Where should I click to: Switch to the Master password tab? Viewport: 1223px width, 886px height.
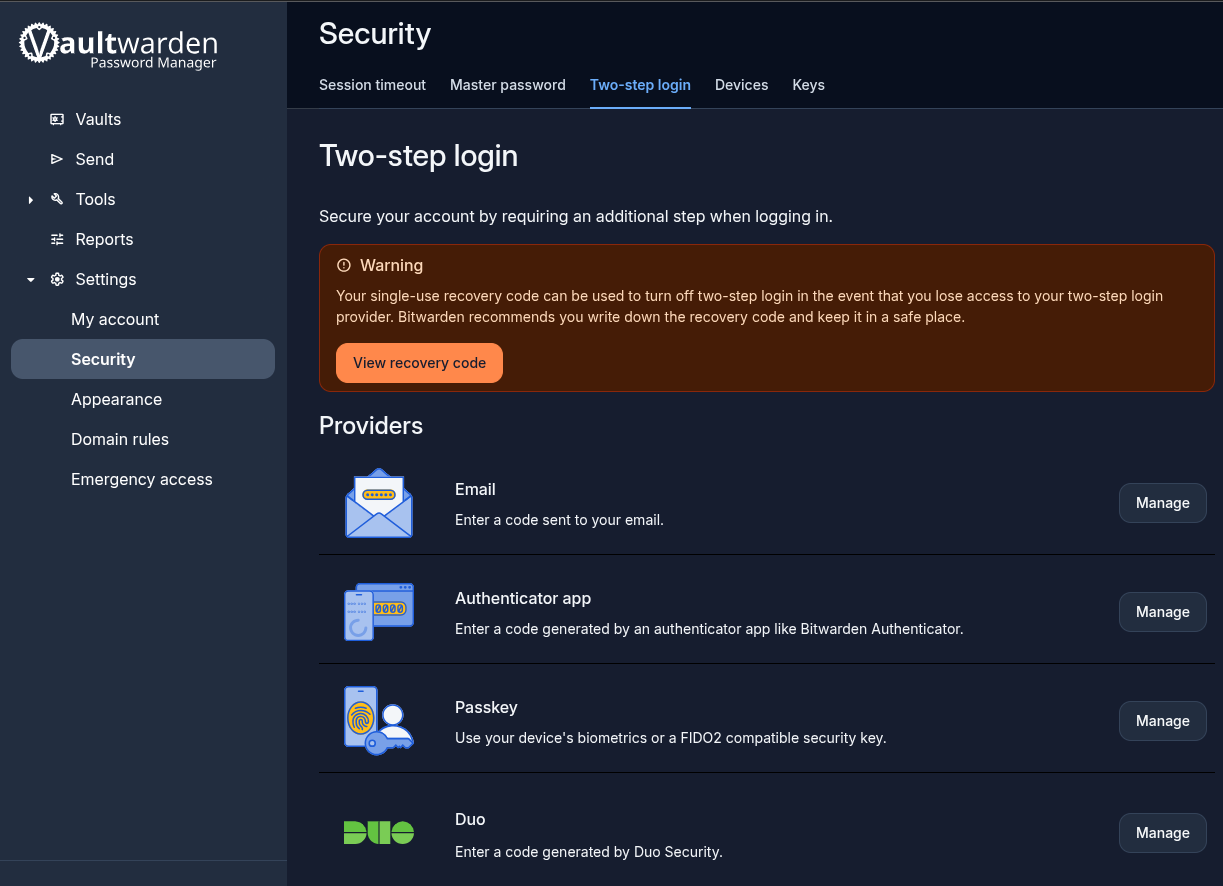(508, 85)
